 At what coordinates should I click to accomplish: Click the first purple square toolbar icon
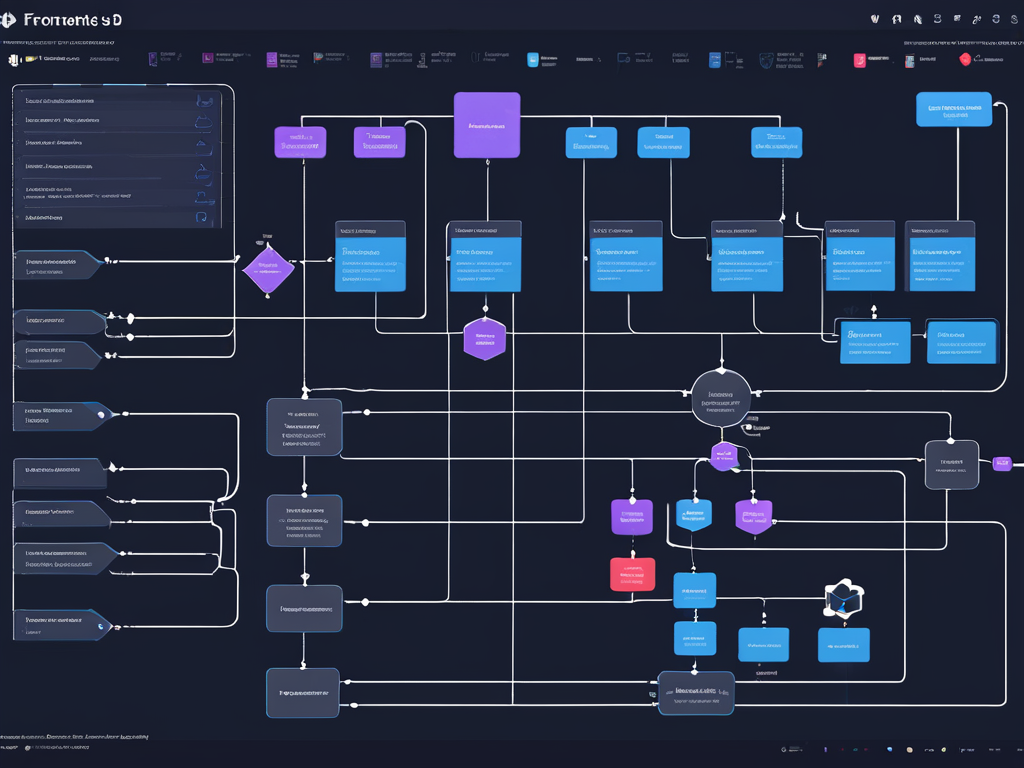click(x=153, y=60)
